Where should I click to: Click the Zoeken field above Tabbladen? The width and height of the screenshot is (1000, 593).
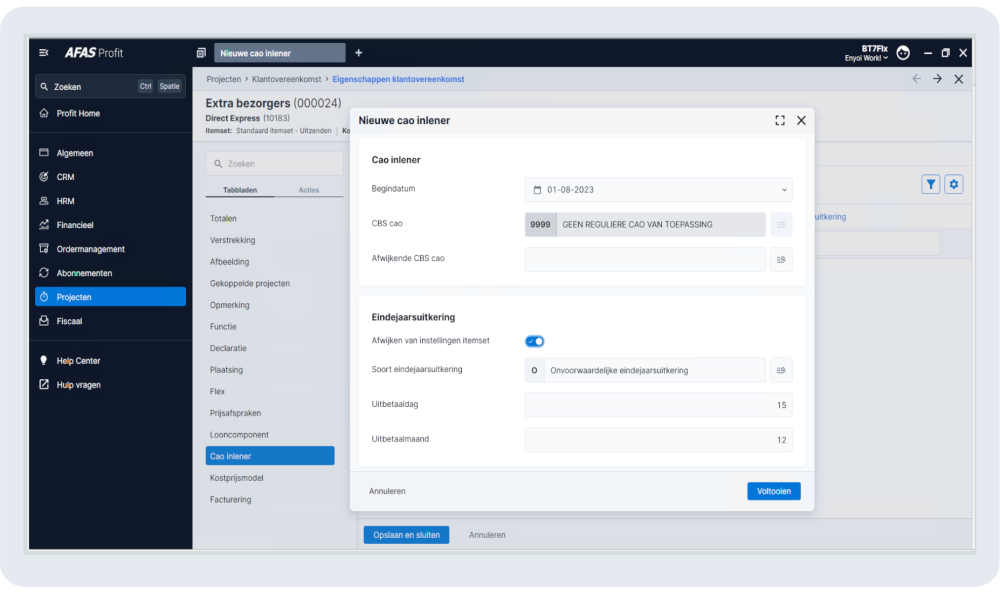coord(274,164)
